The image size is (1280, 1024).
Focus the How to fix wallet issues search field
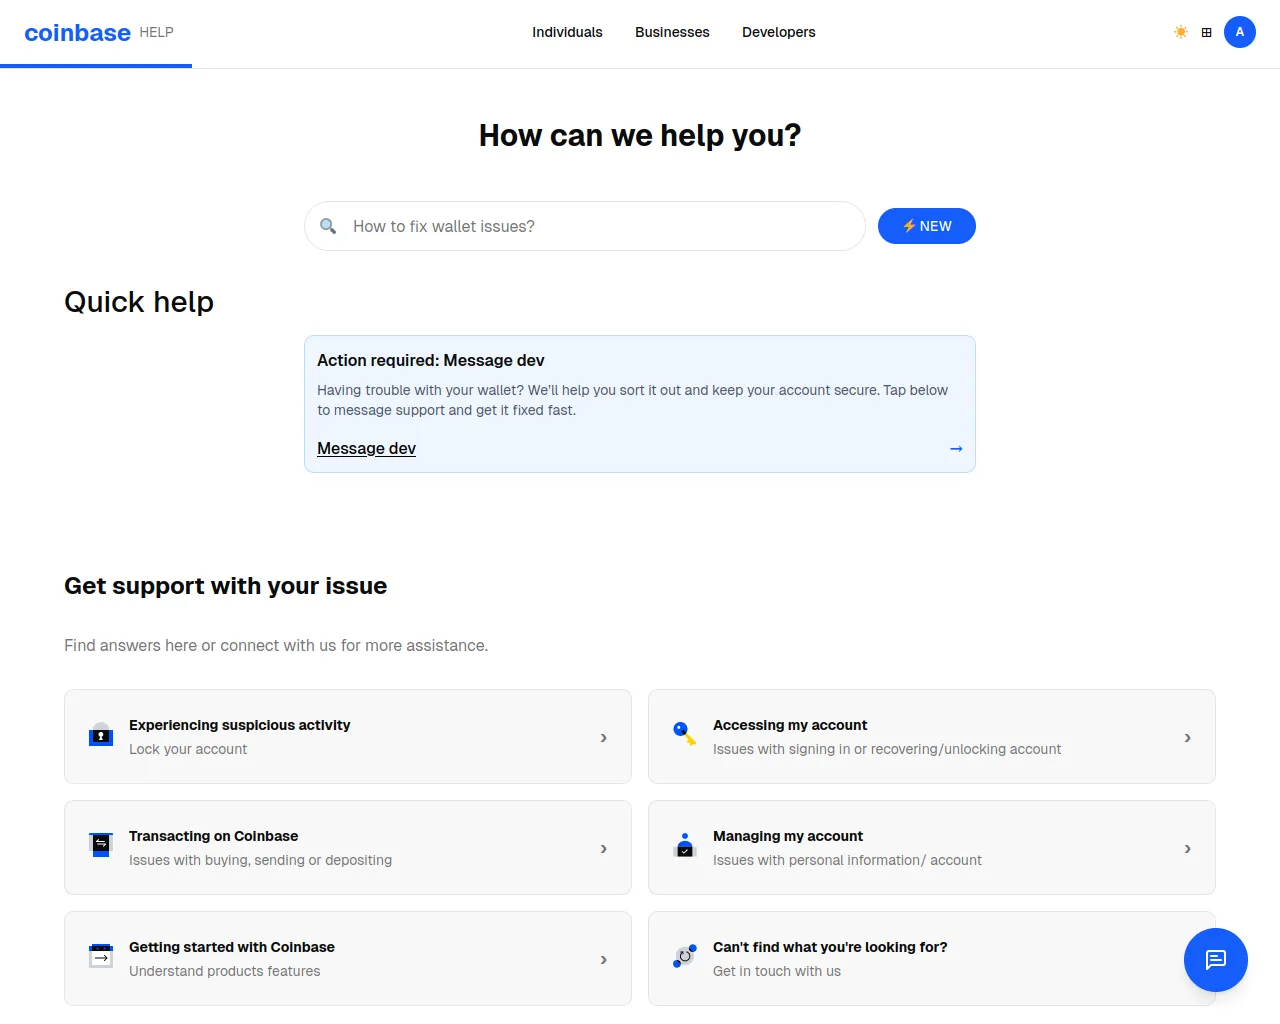pos(585,226)
